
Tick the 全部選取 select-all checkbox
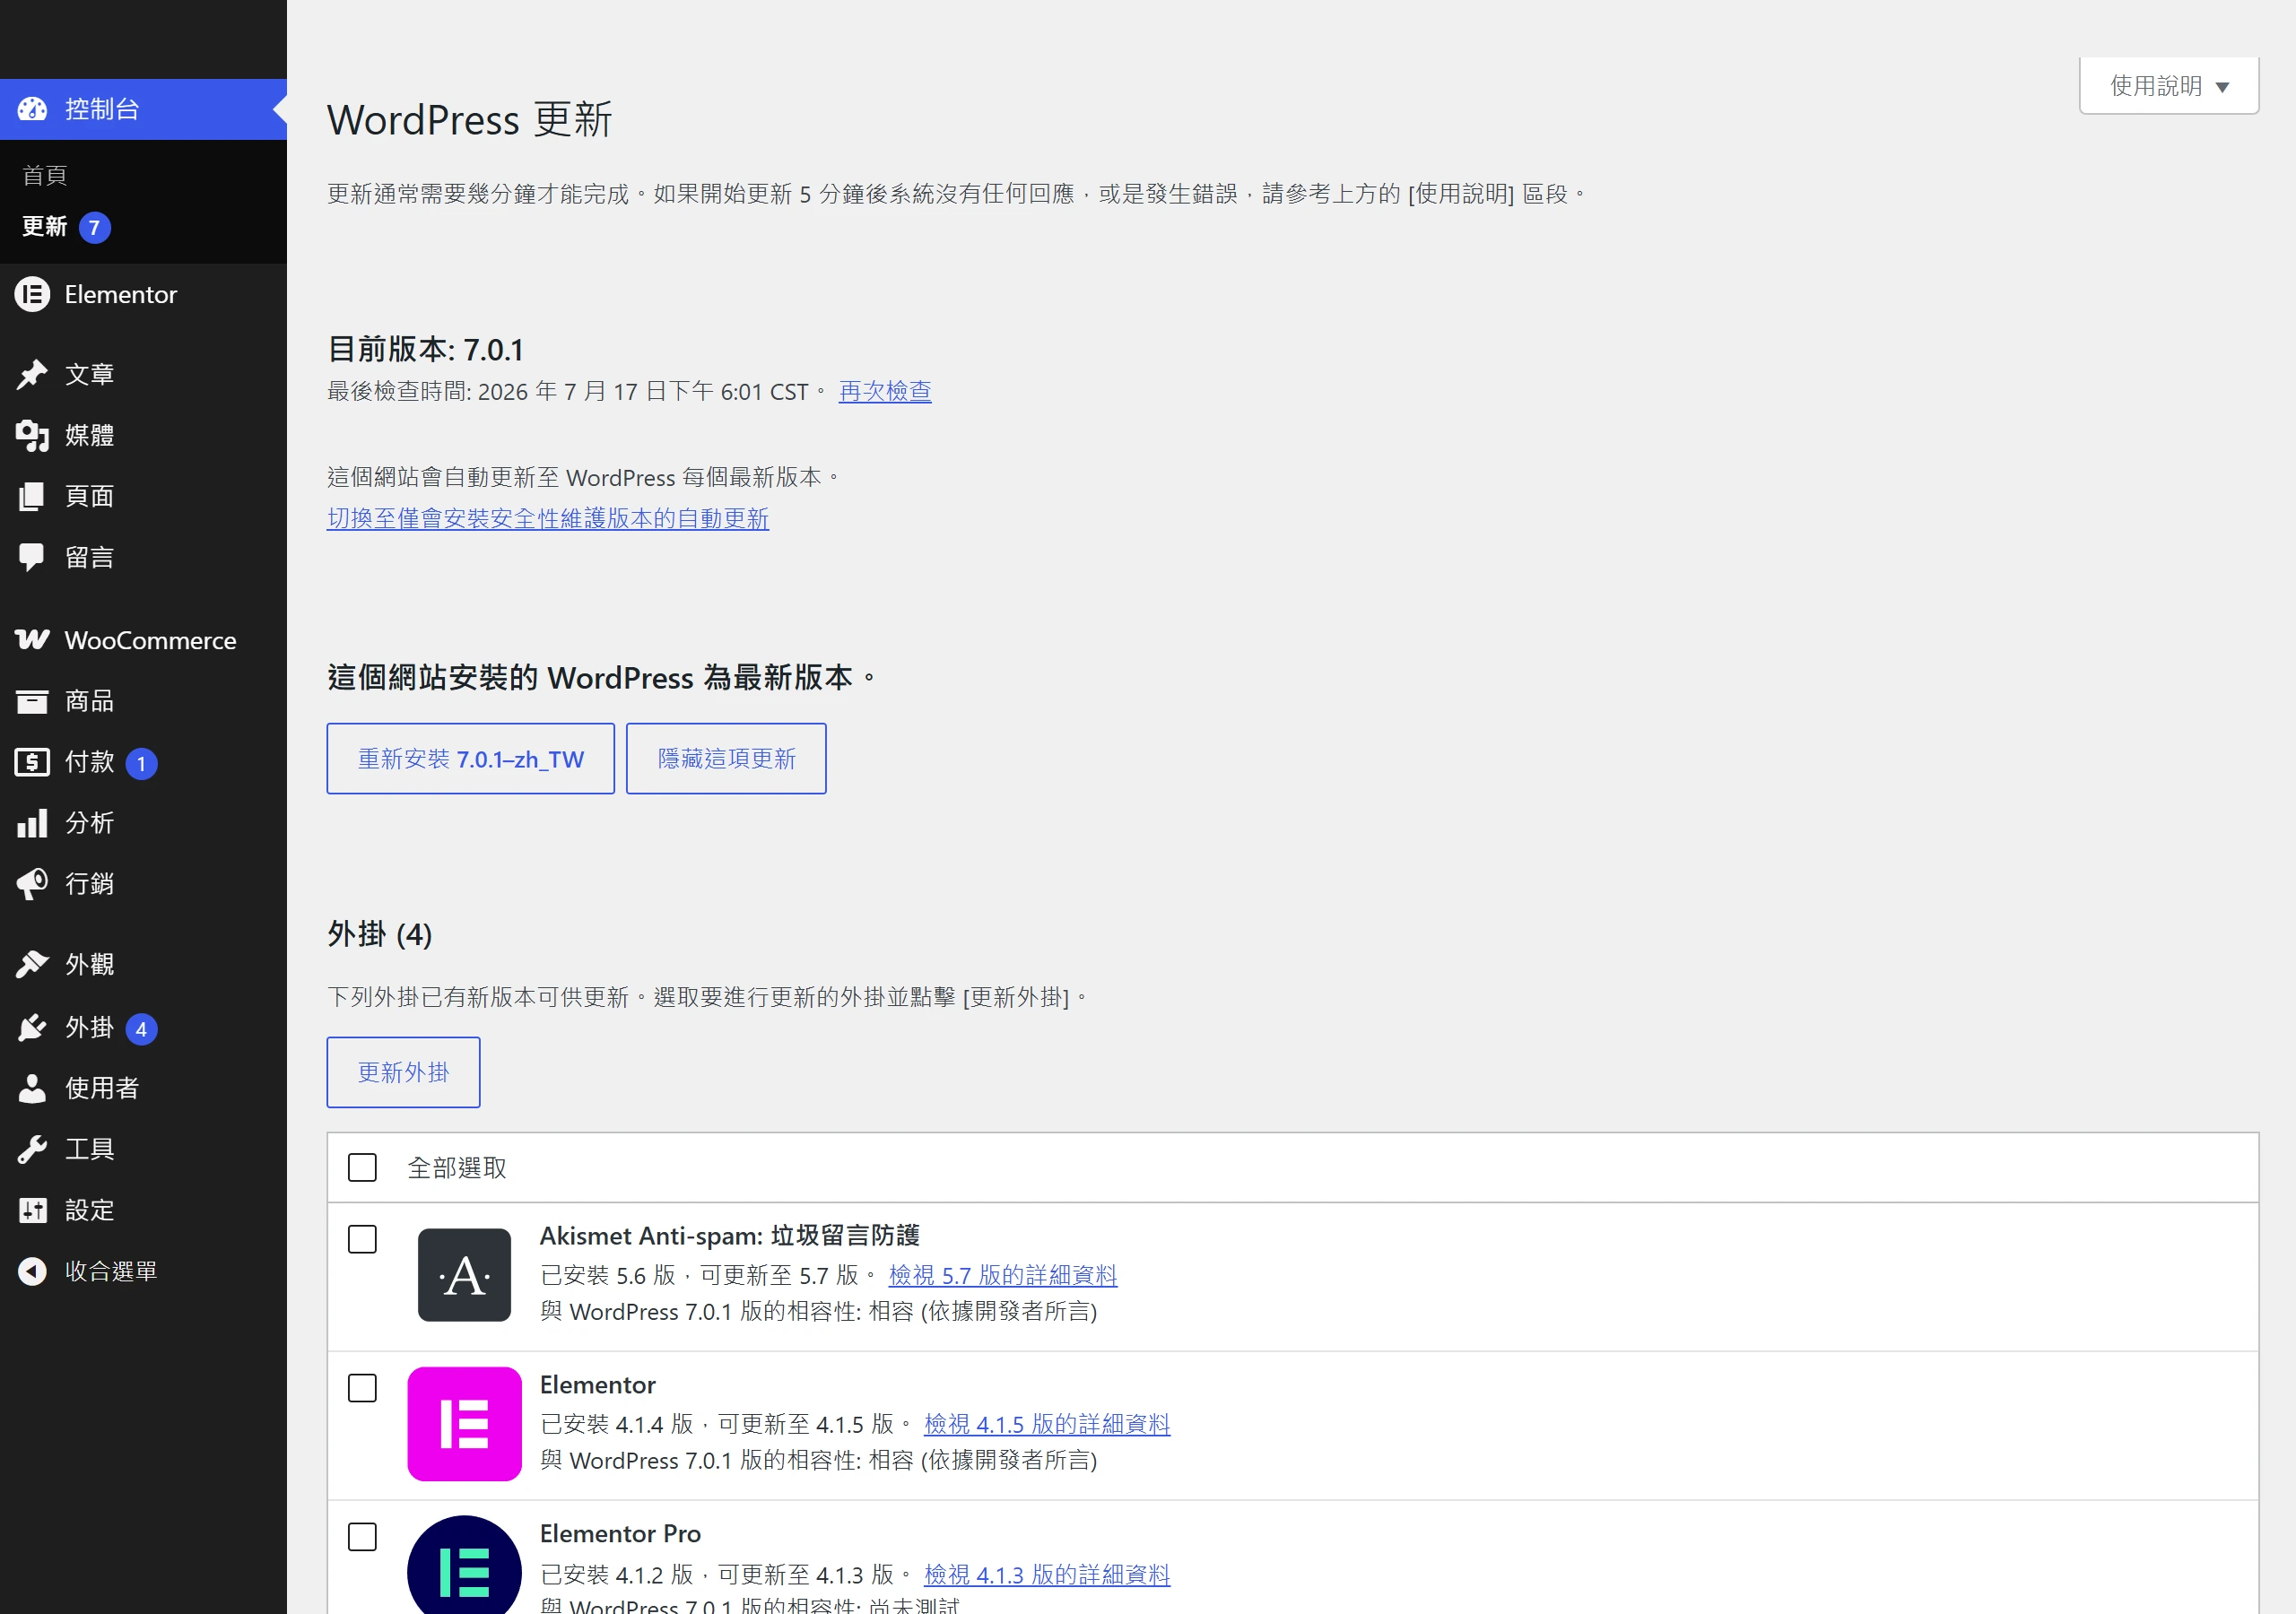click(362, 1167)
